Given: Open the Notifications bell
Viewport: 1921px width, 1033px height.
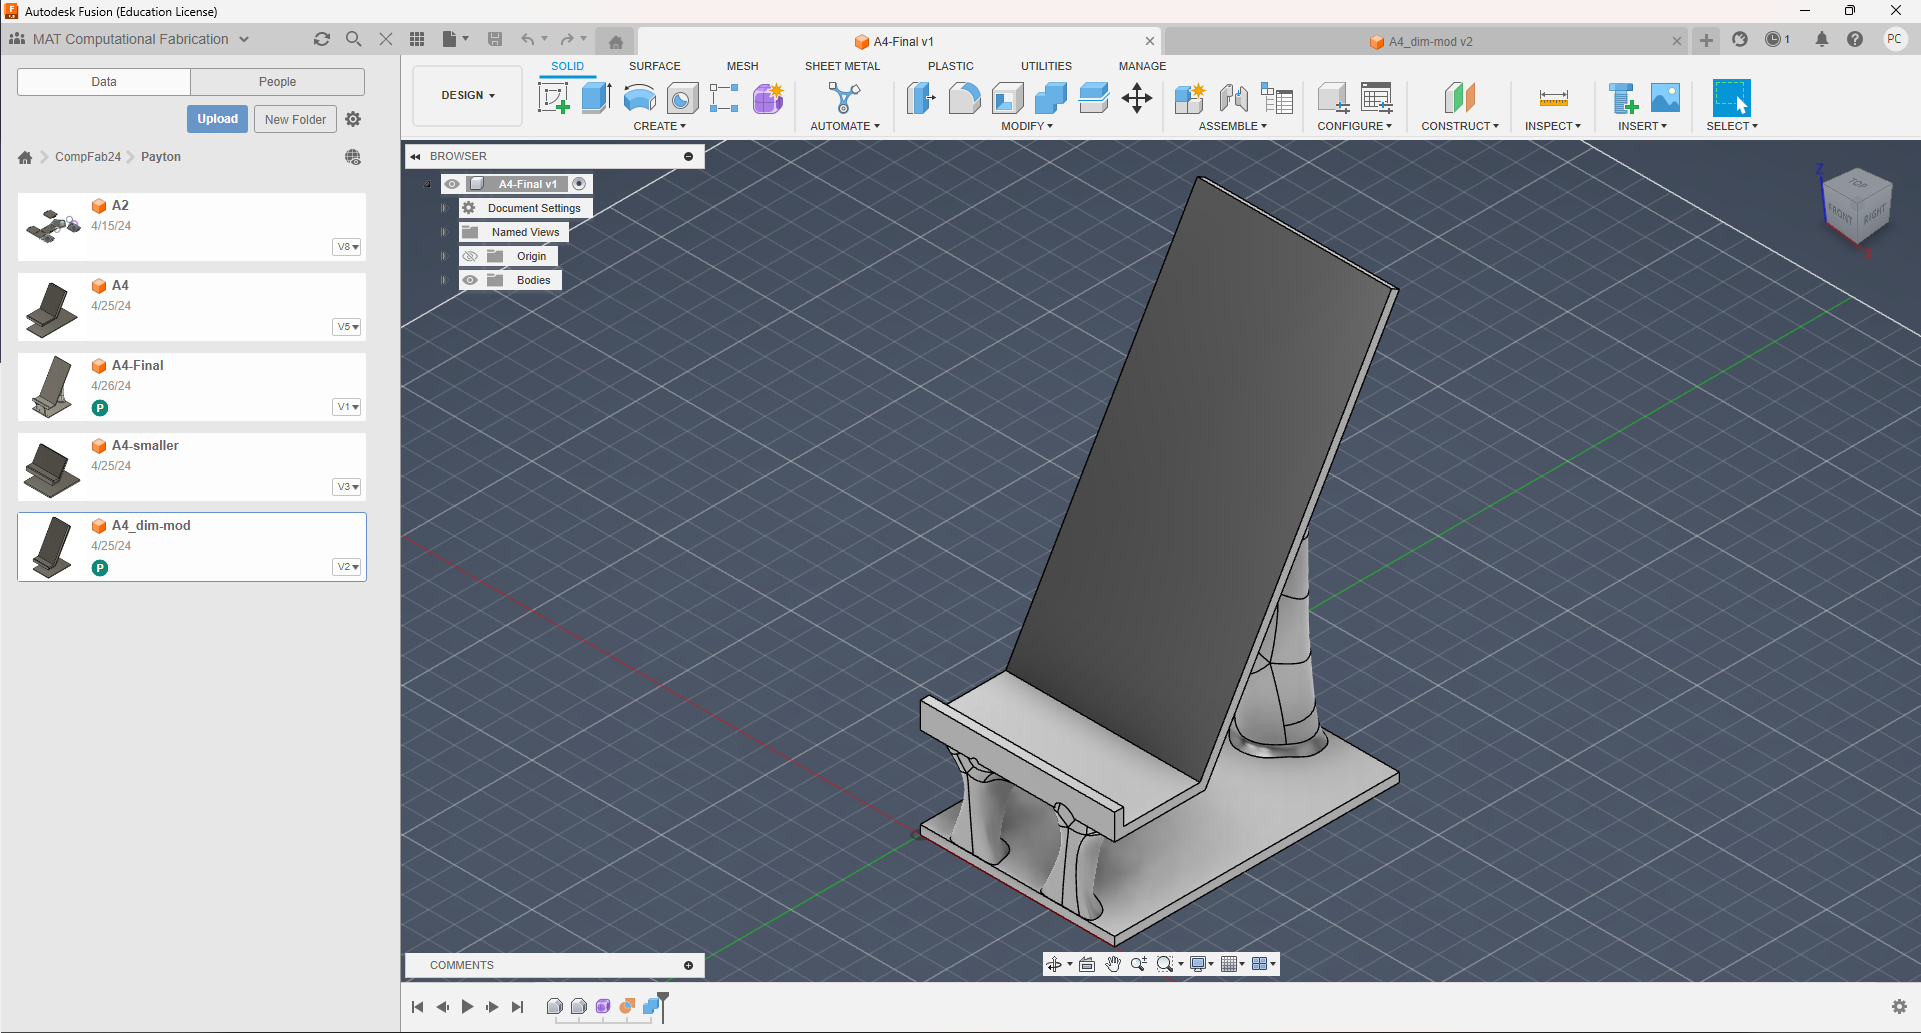Looking at the screenshot, I should (1822, 39).
